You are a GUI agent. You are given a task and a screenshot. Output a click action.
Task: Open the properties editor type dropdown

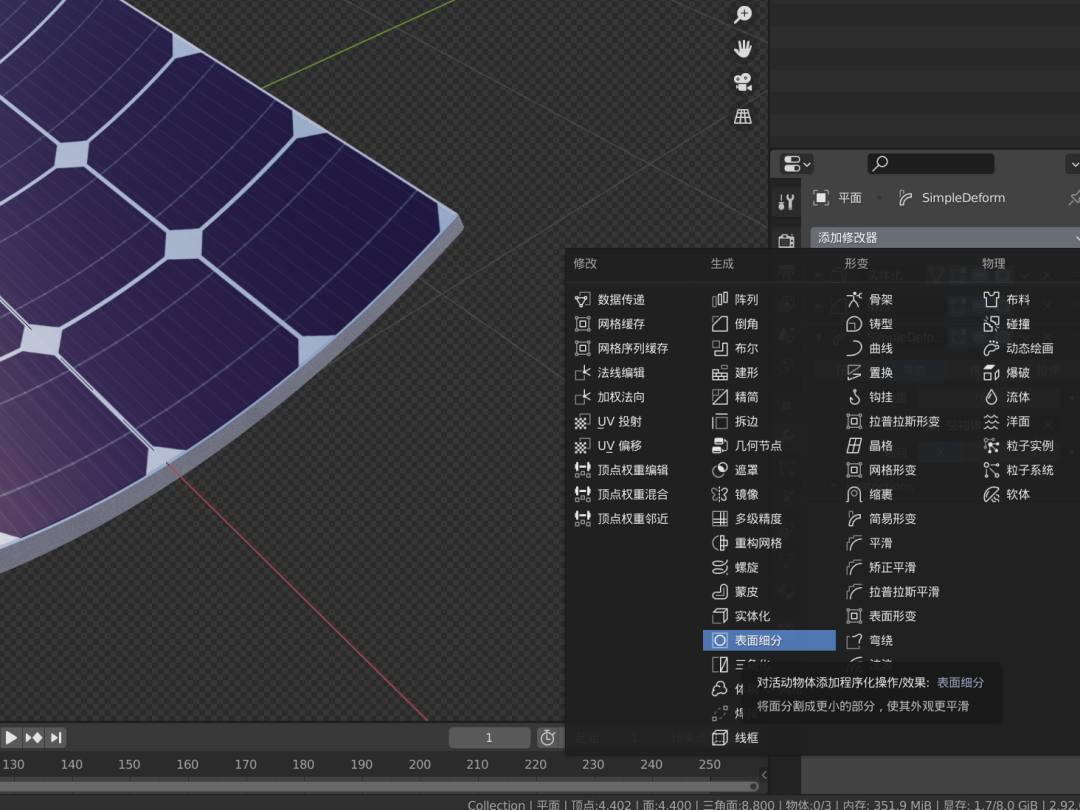click(x=797, y=164)
